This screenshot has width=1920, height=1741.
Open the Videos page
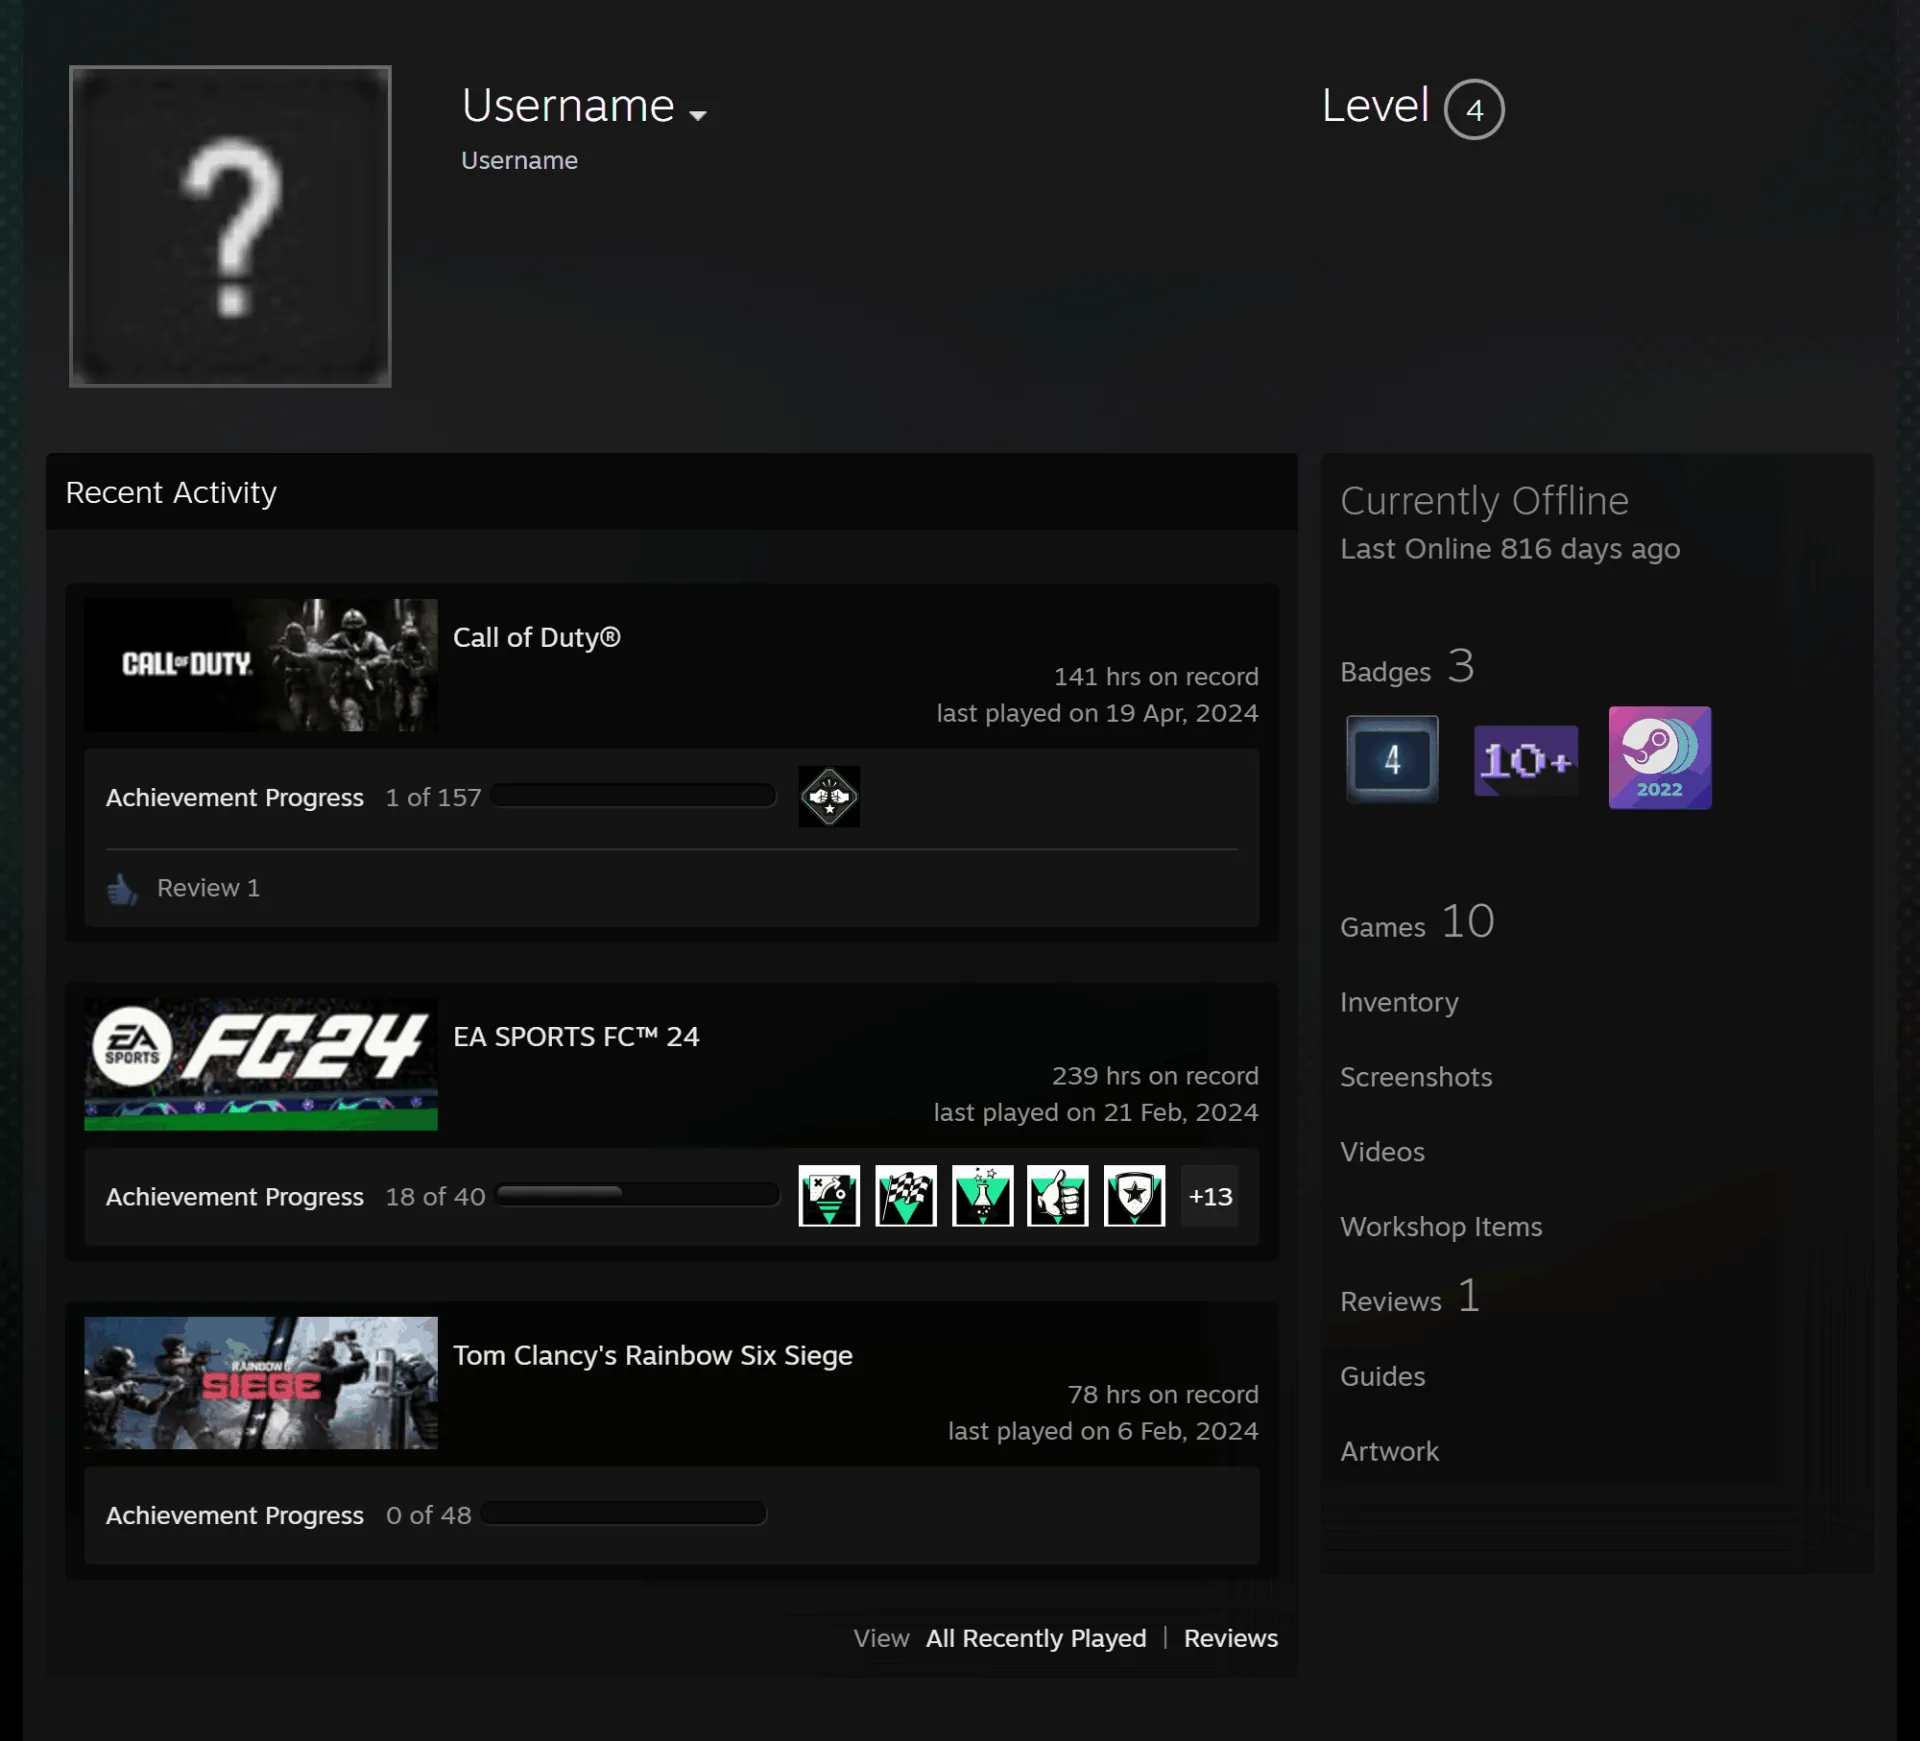pyautogui.click(x=1382, y=1152)
